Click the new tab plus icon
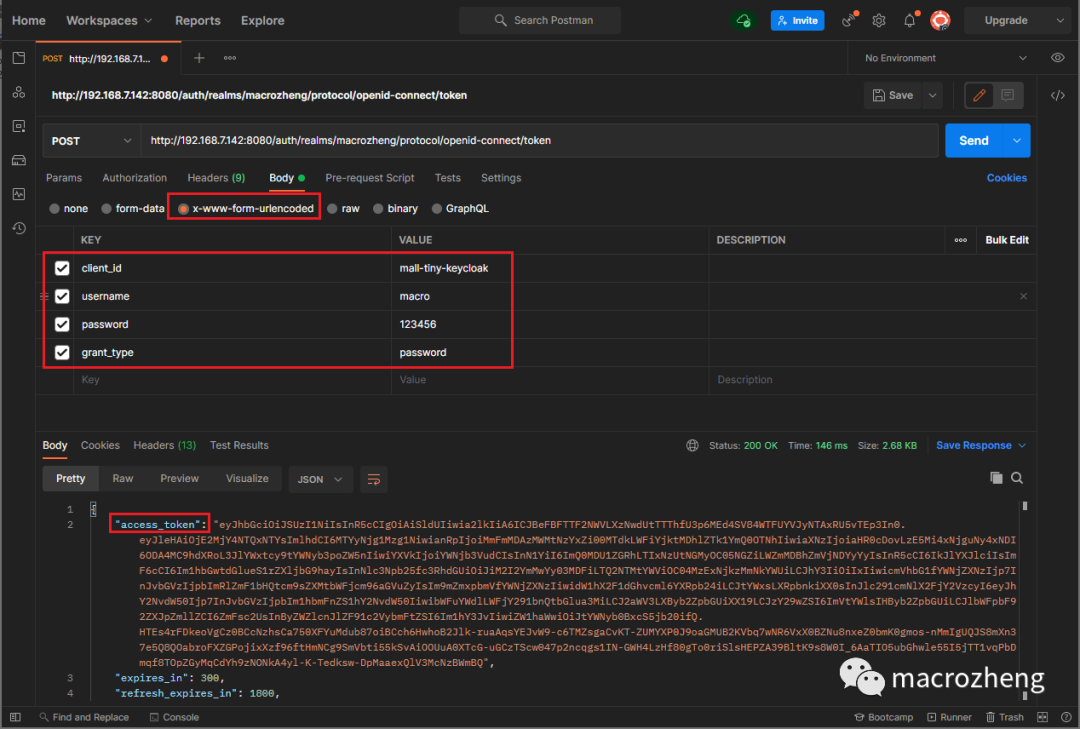Image resolution: width=1080 pixels, height=729 pixels. tap(199, 58)
